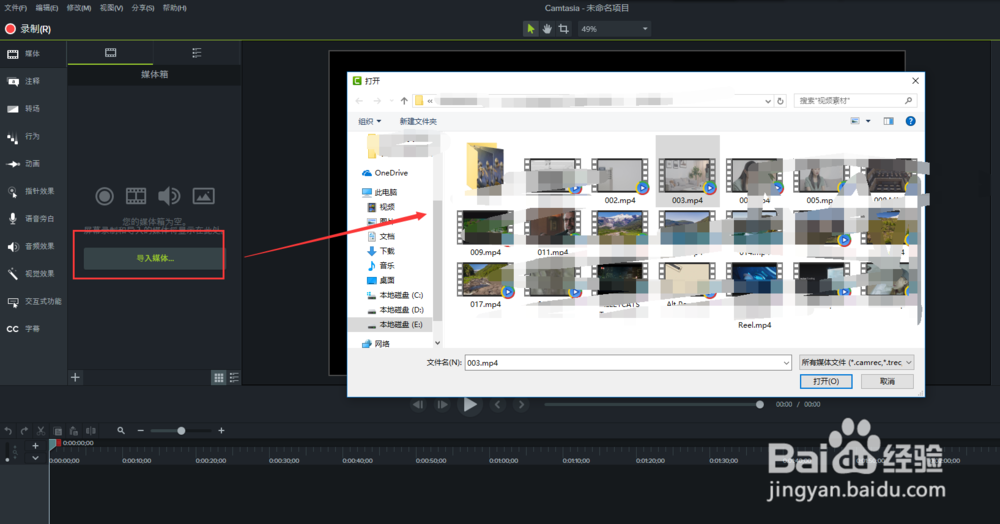The height and width of the screenshot is (524, 1000).
Task: Open the 指针效果 cursor effects panel
Action: pyautogui.click(x=33, y=191)
